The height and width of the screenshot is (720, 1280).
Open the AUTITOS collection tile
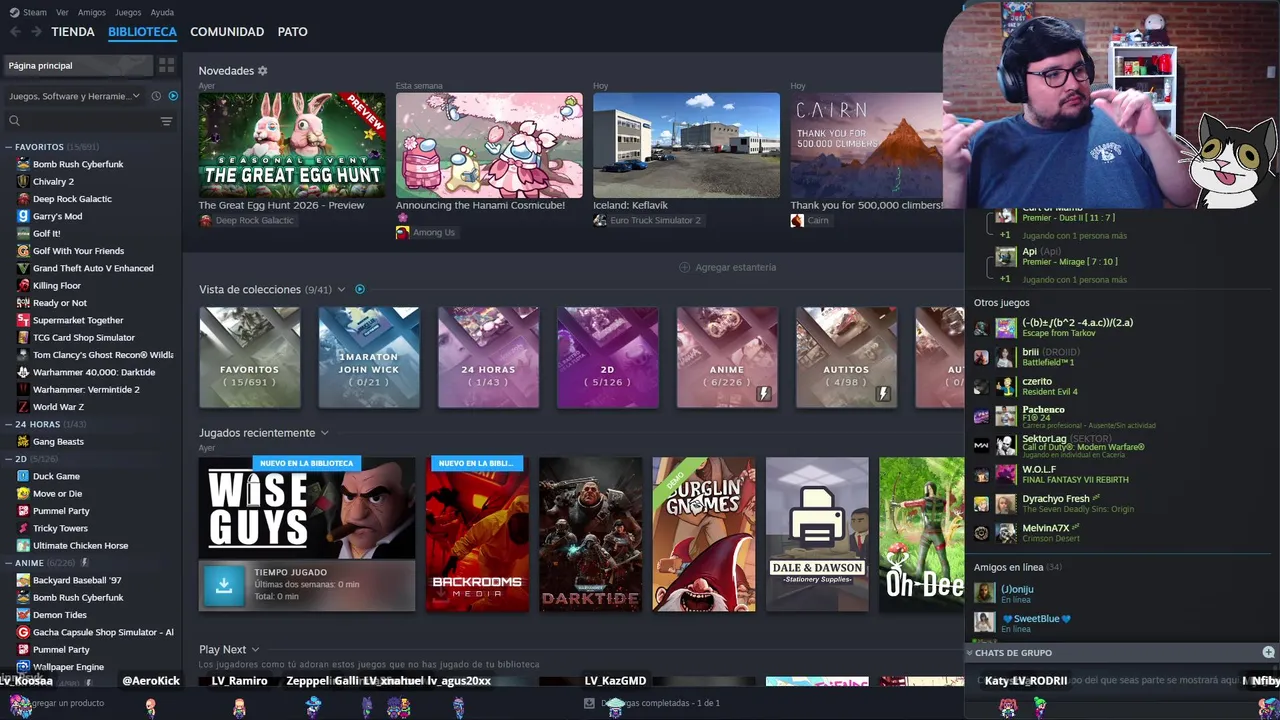(846, 358)
